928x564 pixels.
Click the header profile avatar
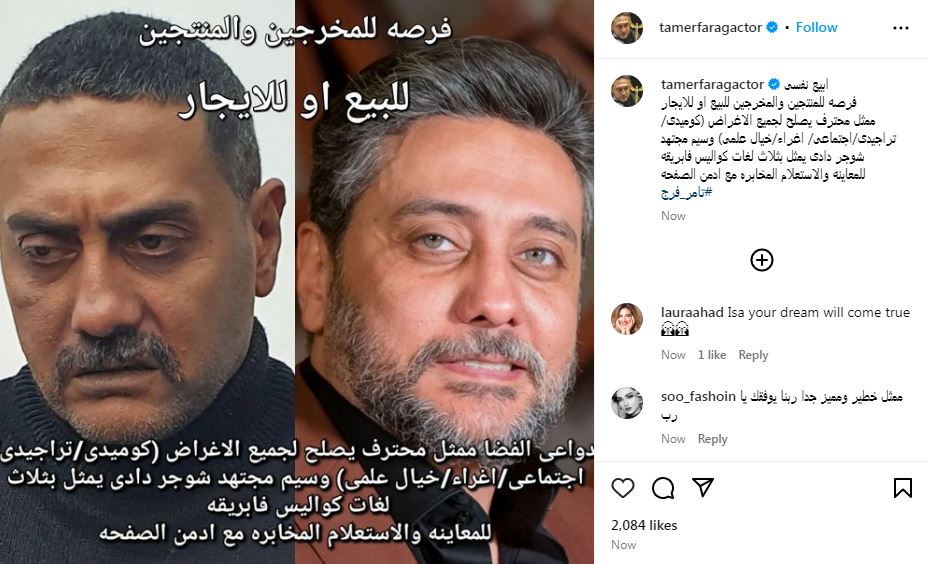coord(627,28)
